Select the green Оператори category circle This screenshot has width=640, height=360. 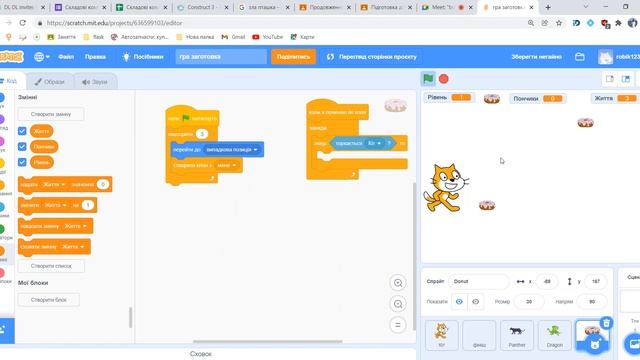2,229
